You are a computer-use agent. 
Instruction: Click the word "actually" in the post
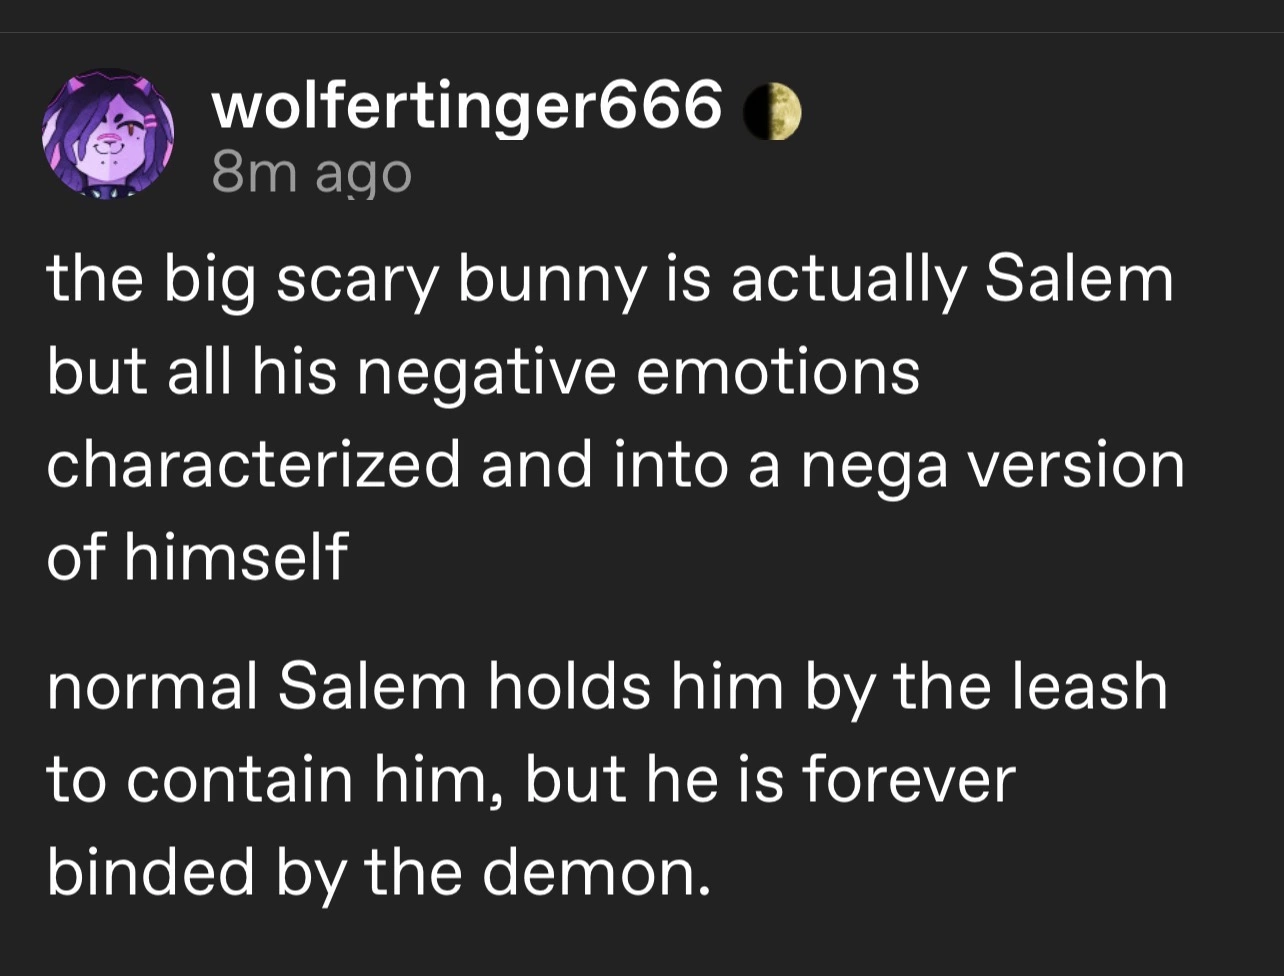click(x=849, y=281)
